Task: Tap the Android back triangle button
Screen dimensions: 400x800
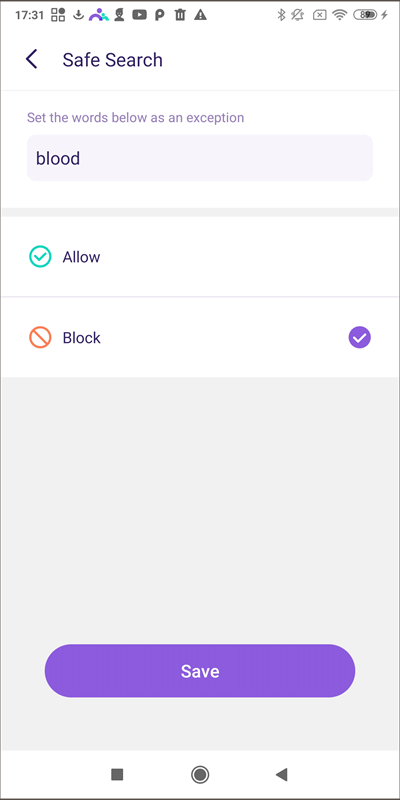Action: (282, 774)
